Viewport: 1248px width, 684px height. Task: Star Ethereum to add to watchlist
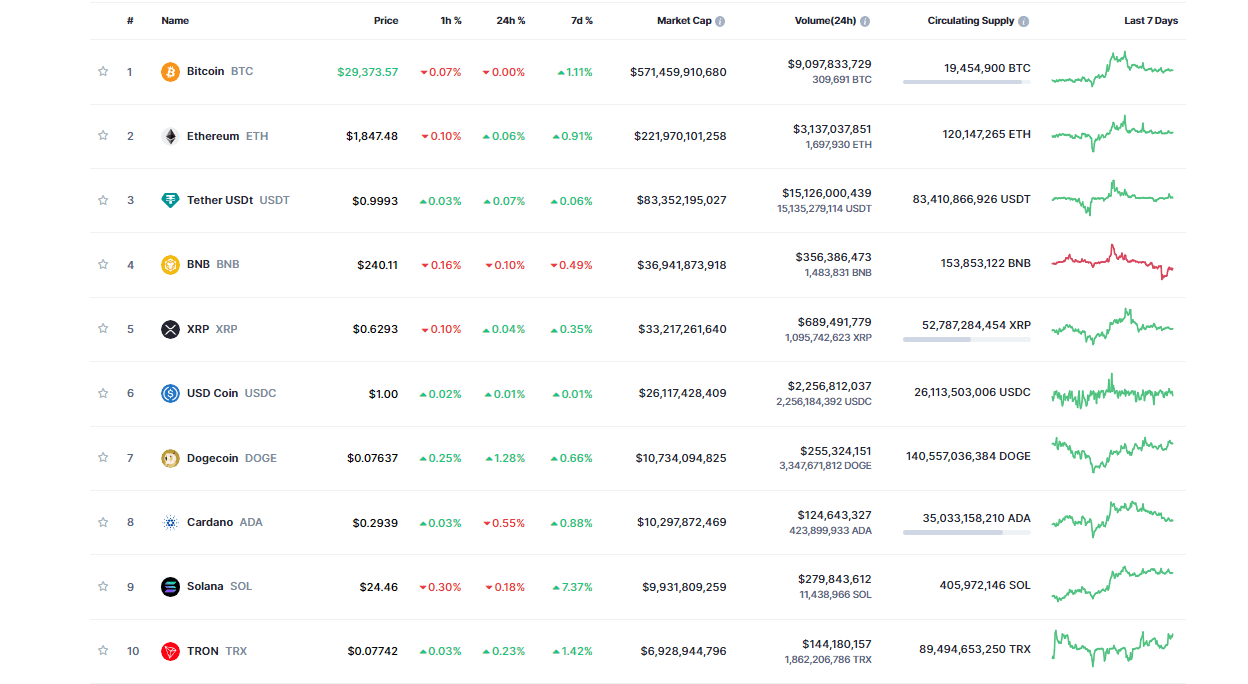[103, 136]
